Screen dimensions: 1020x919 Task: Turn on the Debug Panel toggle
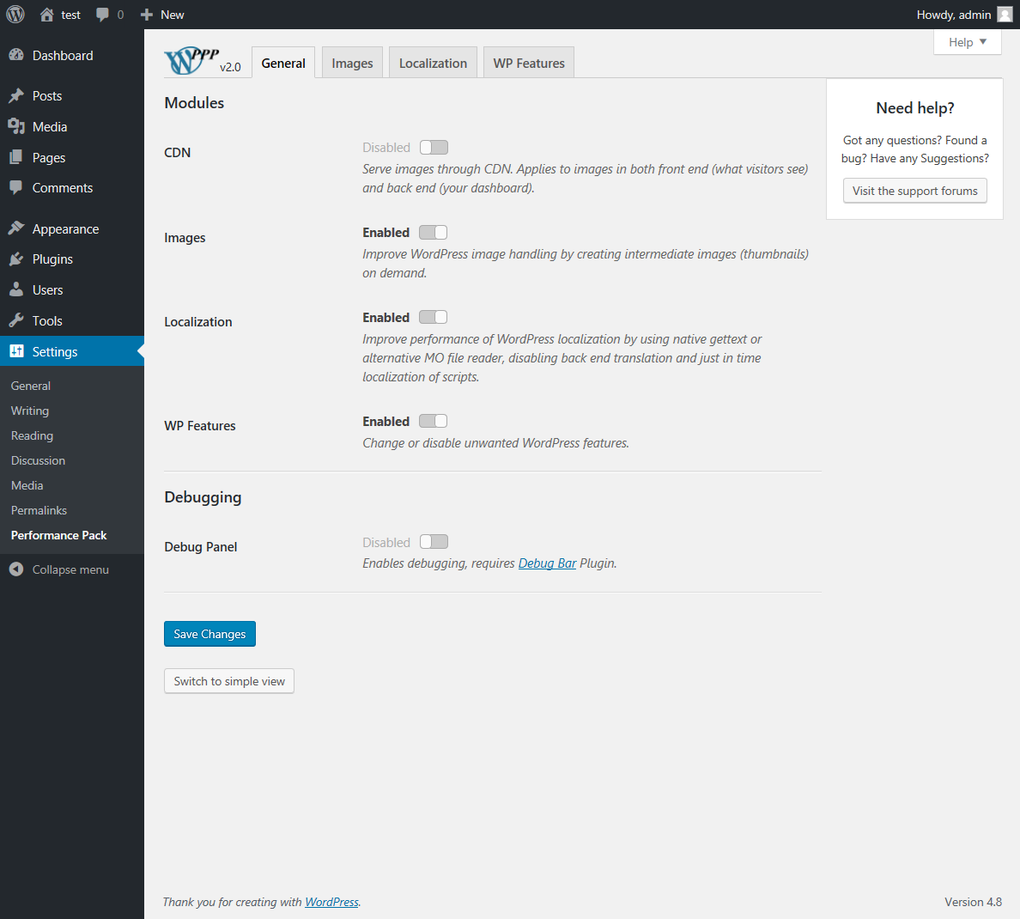[433, 542]
